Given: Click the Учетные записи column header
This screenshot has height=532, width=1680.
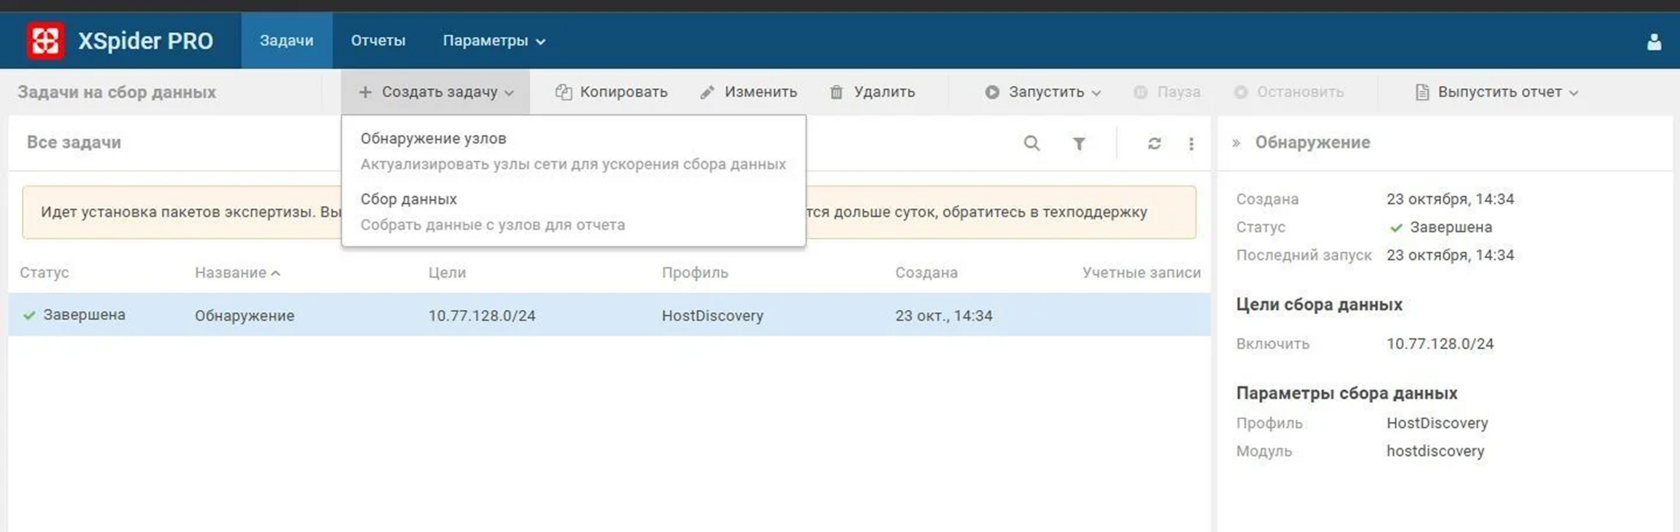Looking at the screenshot, I should [1141, 272].
